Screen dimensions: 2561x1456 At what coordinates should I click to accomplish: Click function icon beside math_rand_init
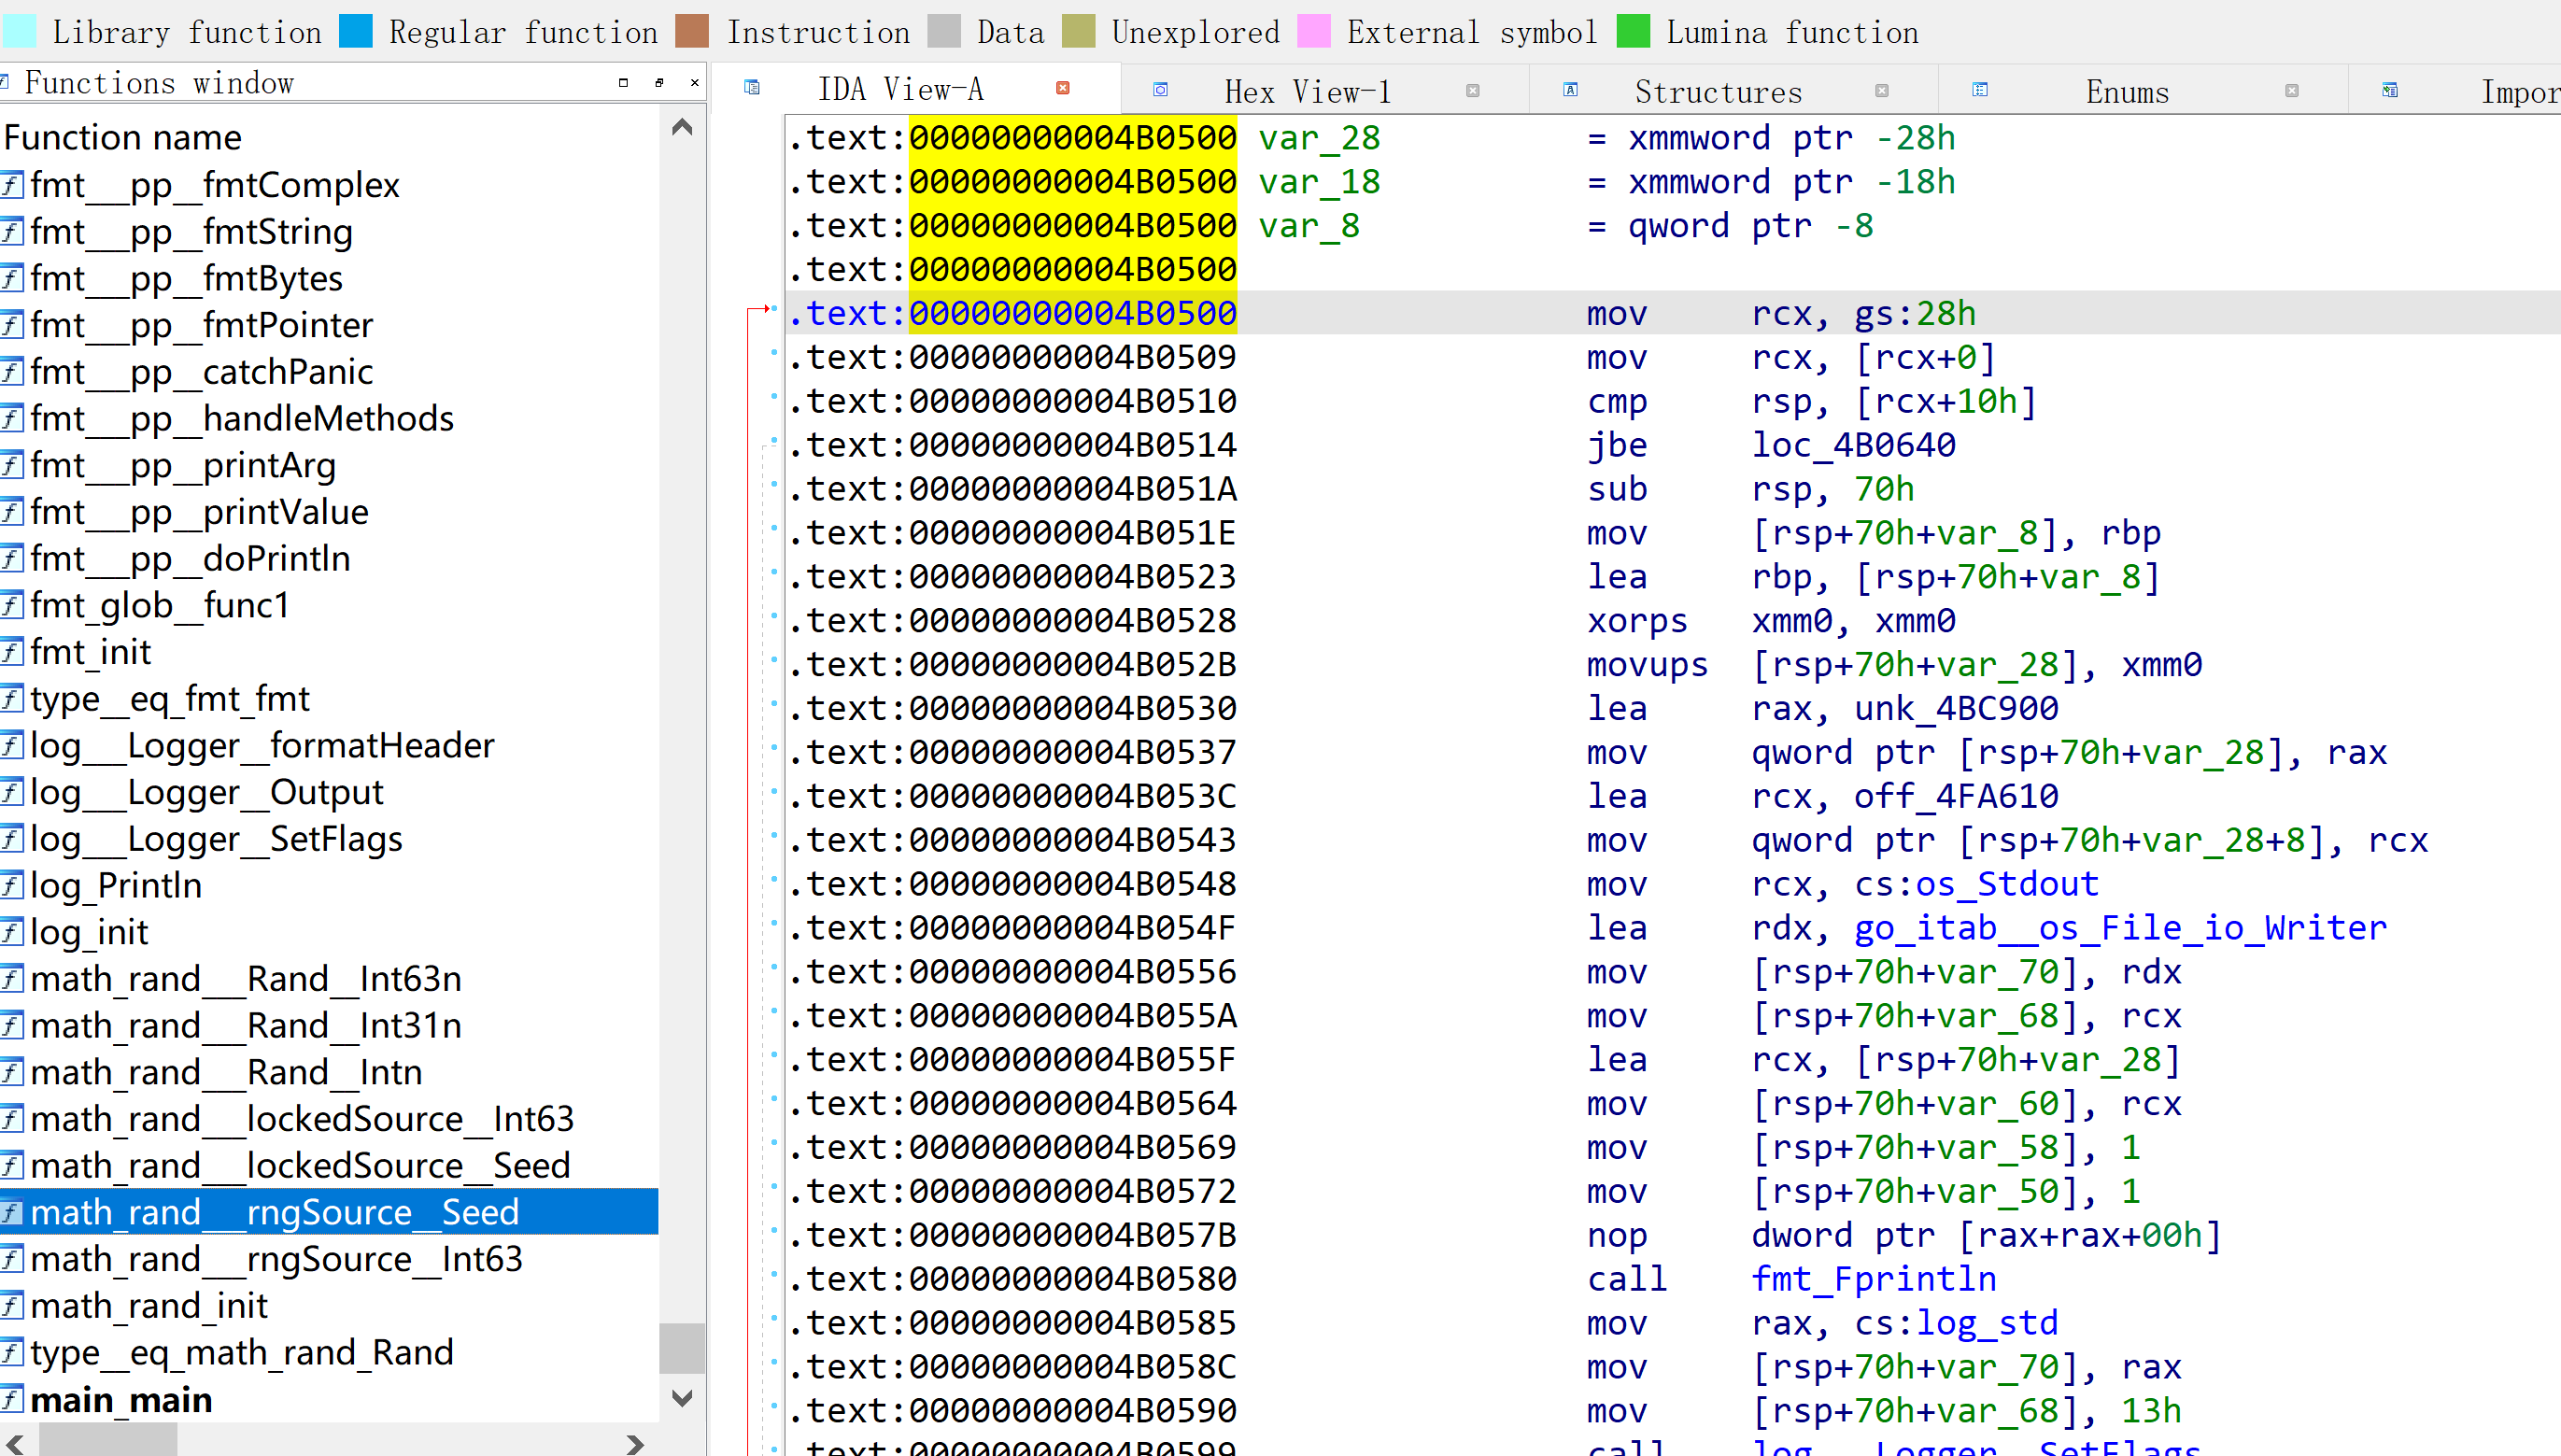(12, 1305)
